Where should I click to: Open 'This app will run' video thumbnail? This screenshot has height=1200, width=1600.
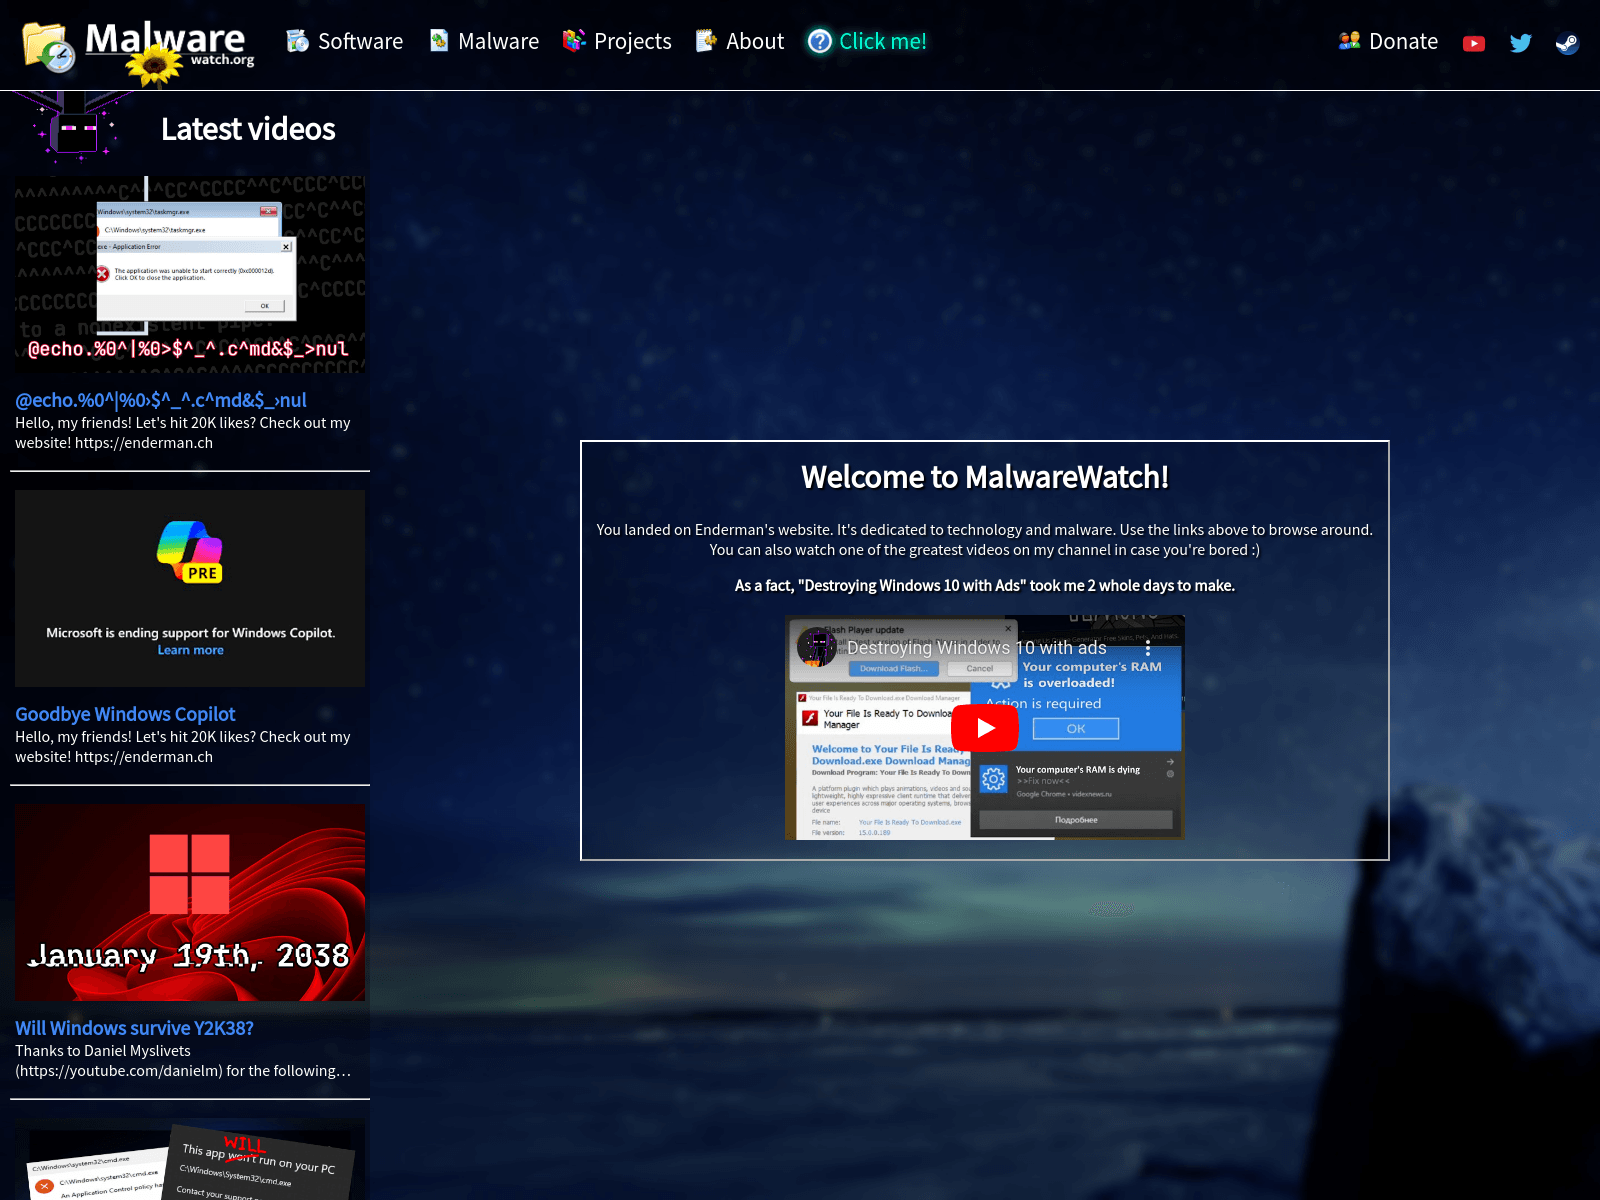pos(190,1160)
